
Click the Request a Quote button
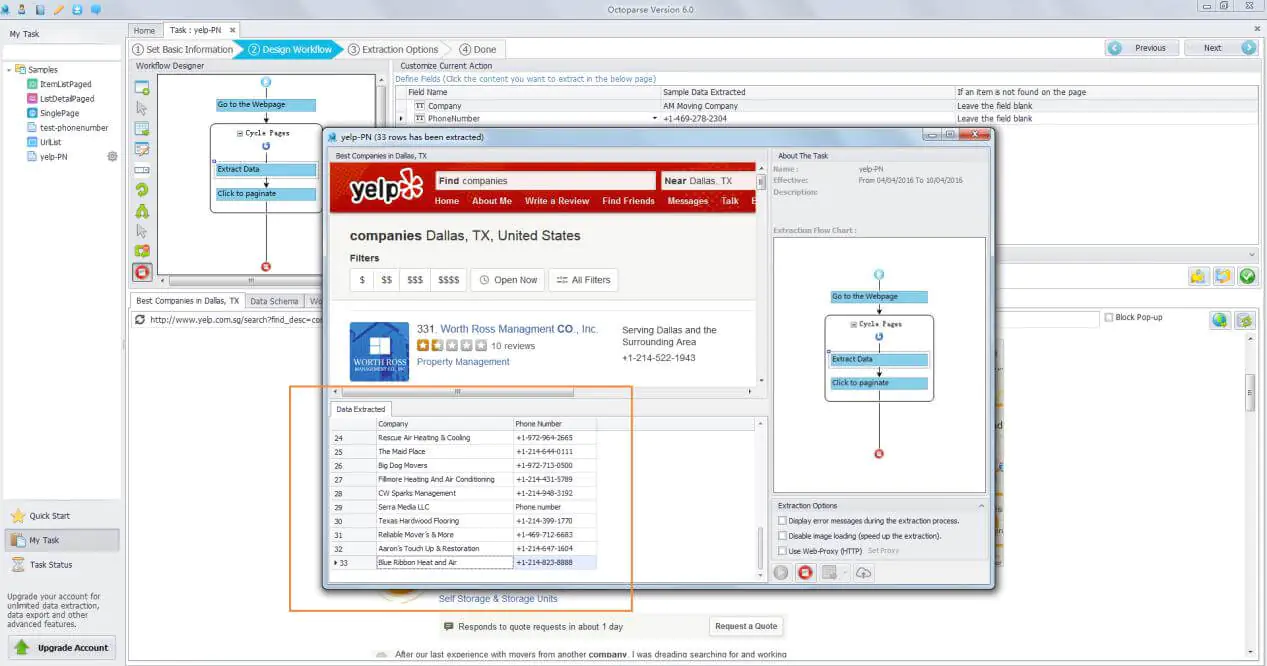click(746, 626)
